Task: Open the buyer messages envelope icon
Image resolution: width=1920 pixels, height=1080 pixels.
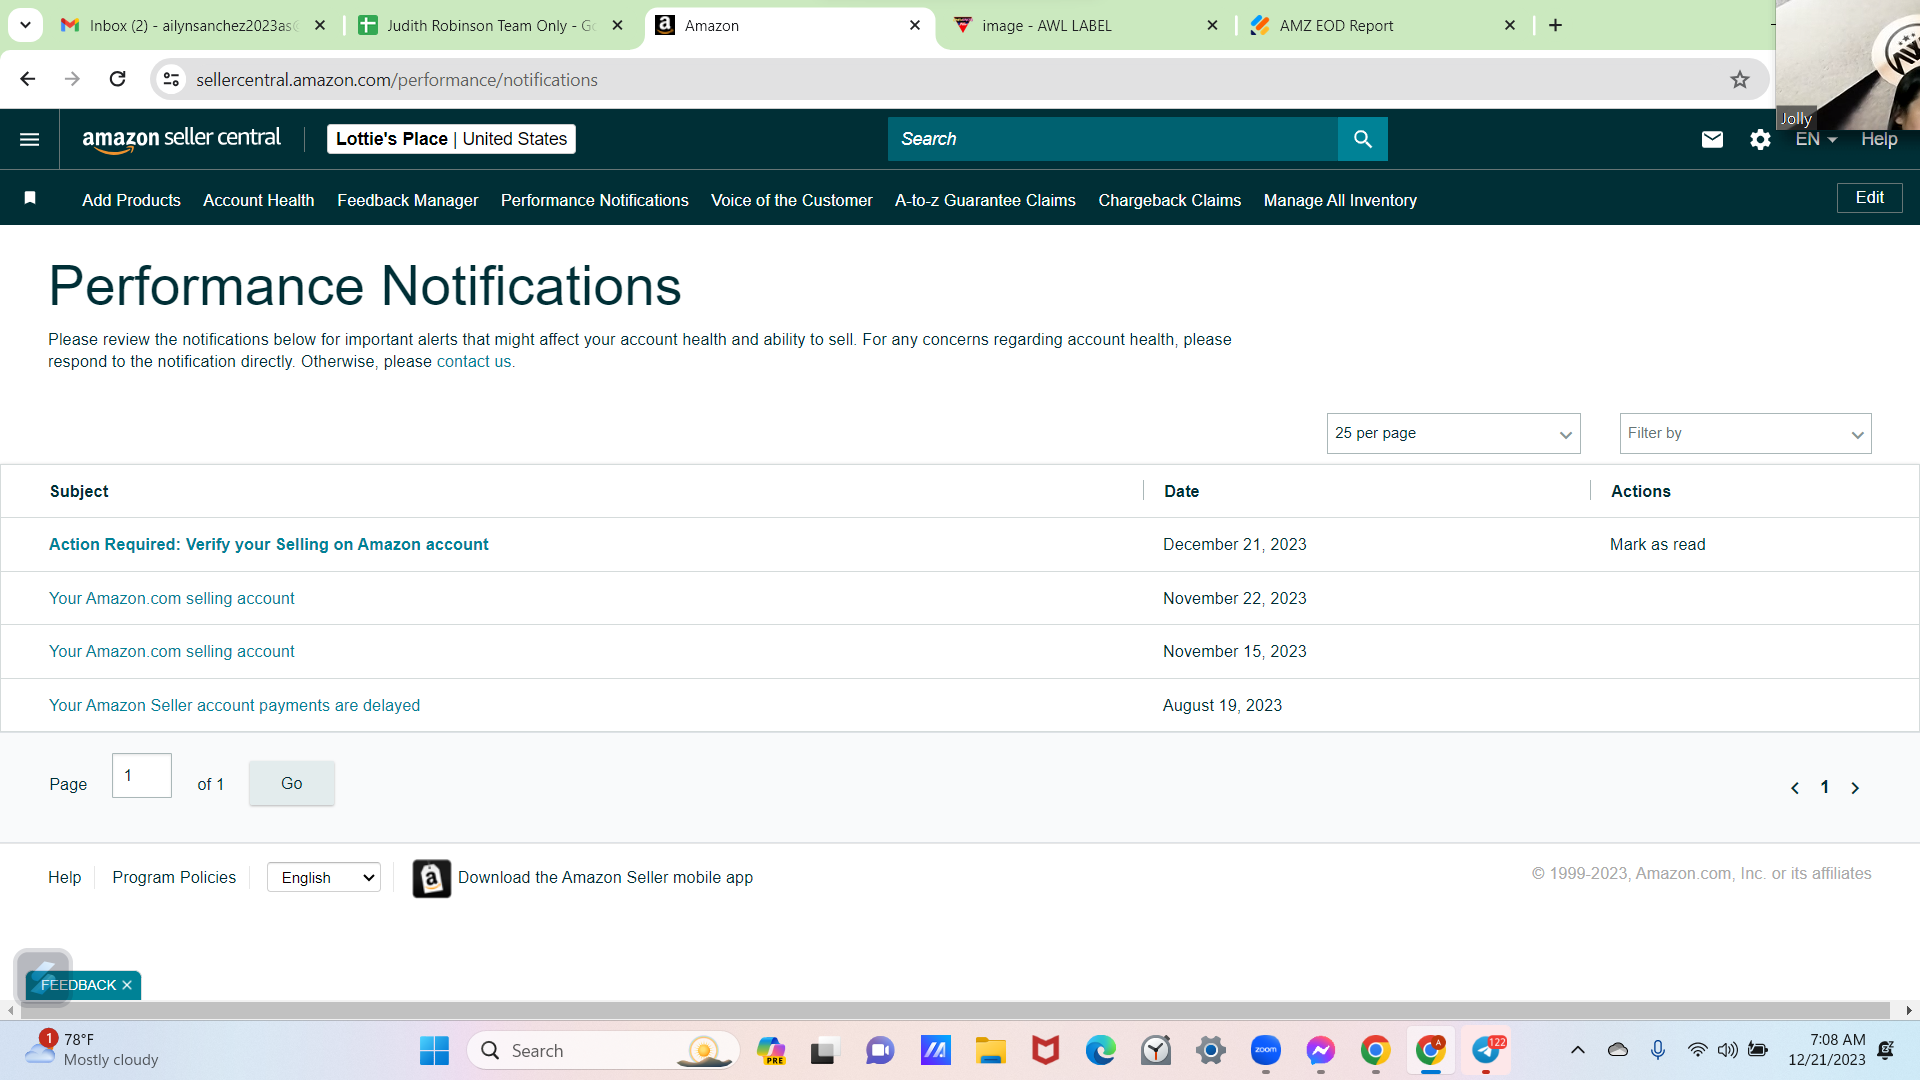Action: pyautogui.click(x=1712, y=139)
